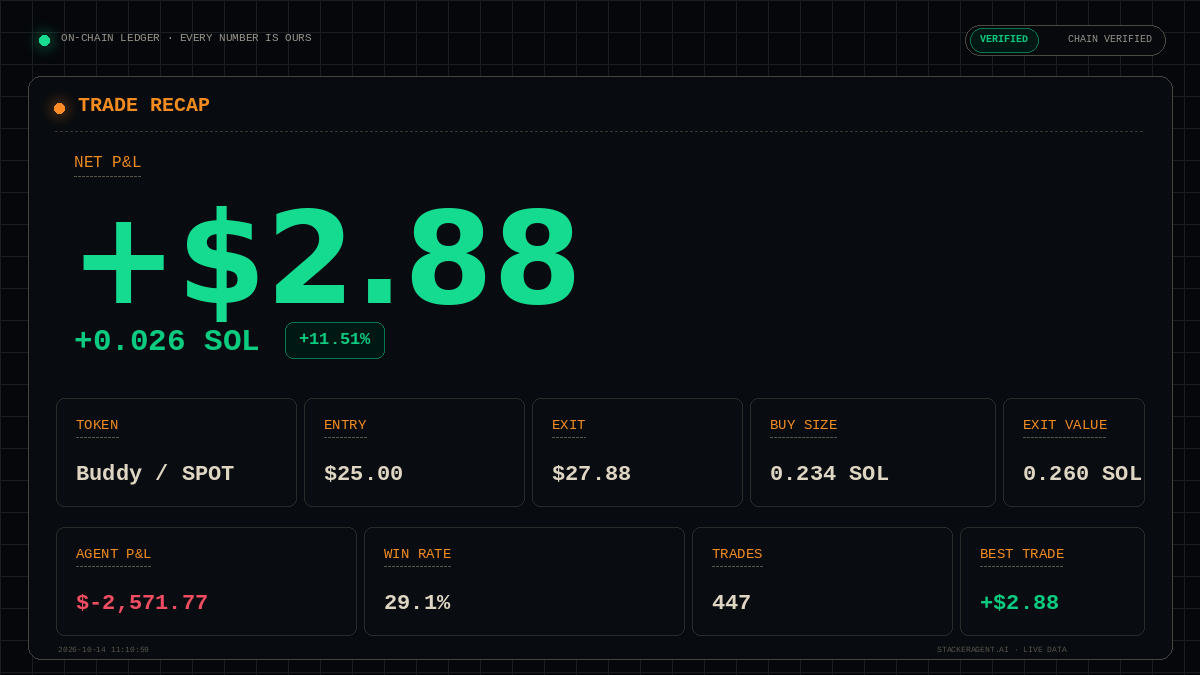Click the green status dot at top left
The width and height of the screenshot is (1200, 675).
click(x=44, y=40)
